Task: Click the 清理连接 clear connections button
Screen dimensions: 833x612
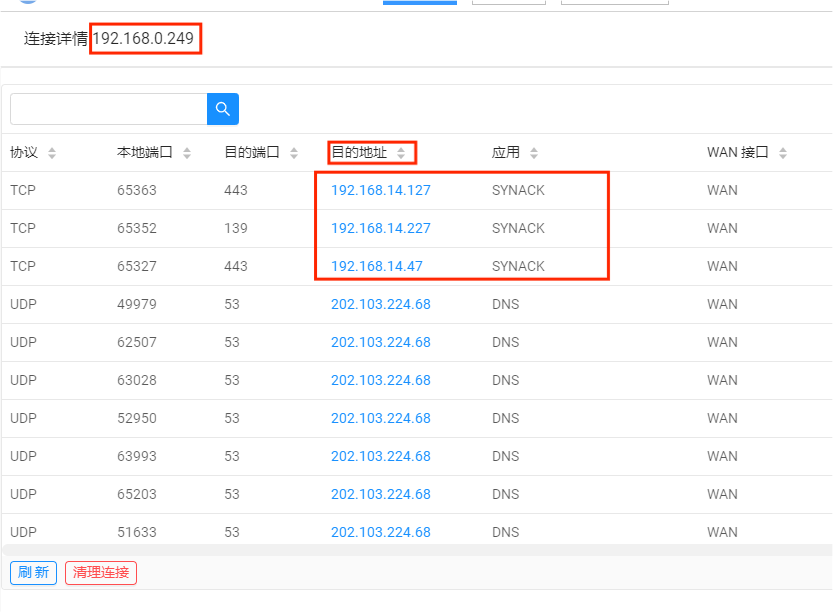Action: [x=100, y=572]
